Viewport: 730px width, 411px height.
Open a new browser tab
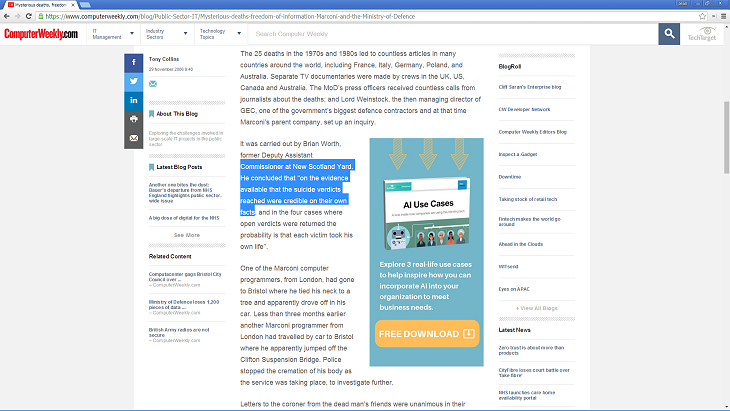pyautogui.click(x=85, y=5)
